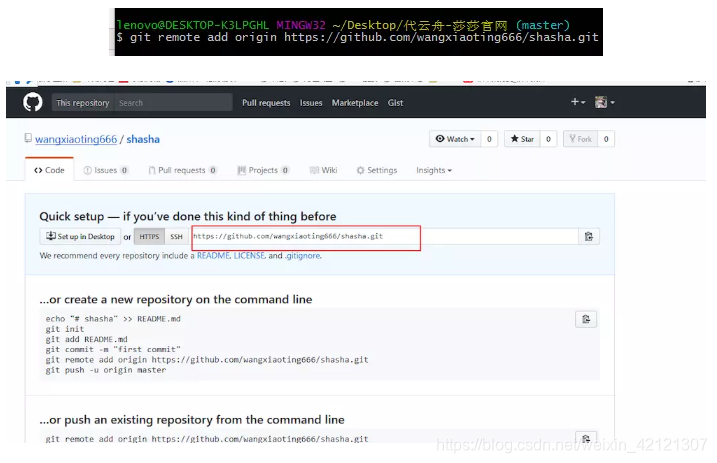Open Marketplace in the top navigation
Image resolution: width=717 pixels, height=463 pixels.
coord(355,103)
